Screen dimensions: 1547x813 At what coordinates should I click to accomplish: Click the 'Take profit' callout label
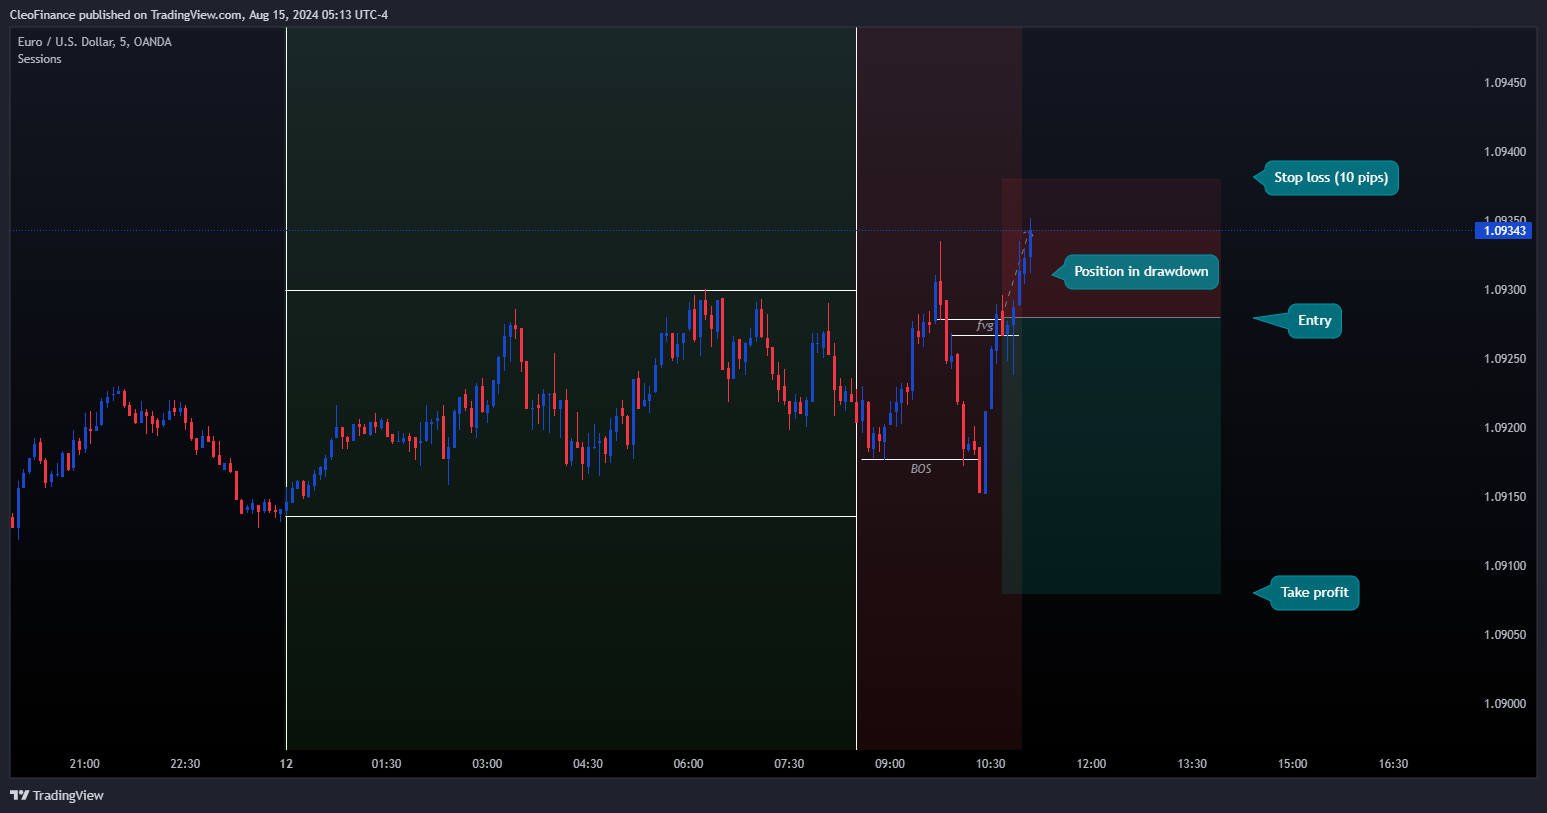[x=1314, y=593]
